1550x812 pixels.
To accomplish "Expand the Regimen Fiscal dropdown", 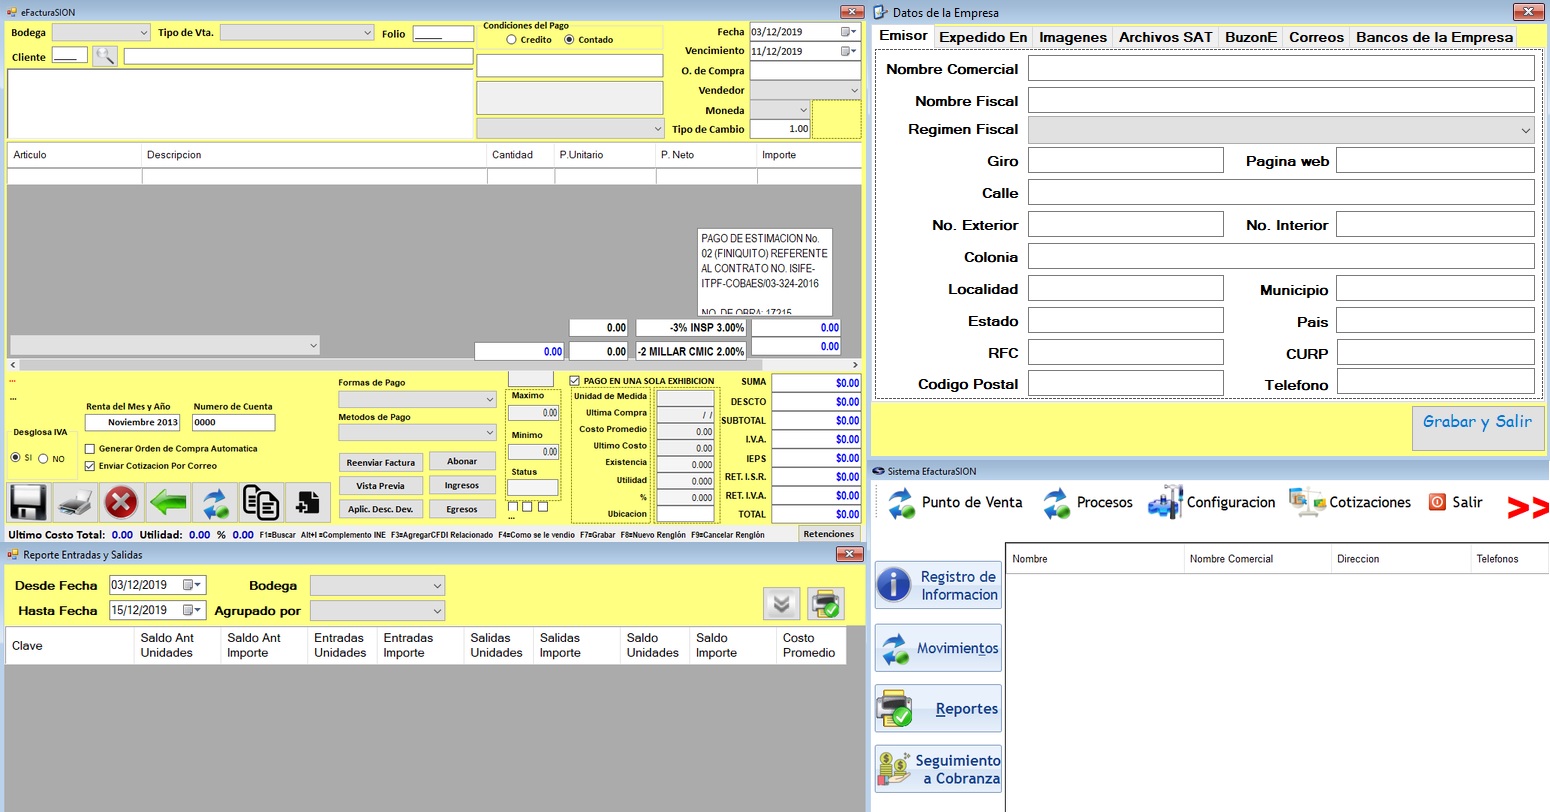I will click(1525, 130).
